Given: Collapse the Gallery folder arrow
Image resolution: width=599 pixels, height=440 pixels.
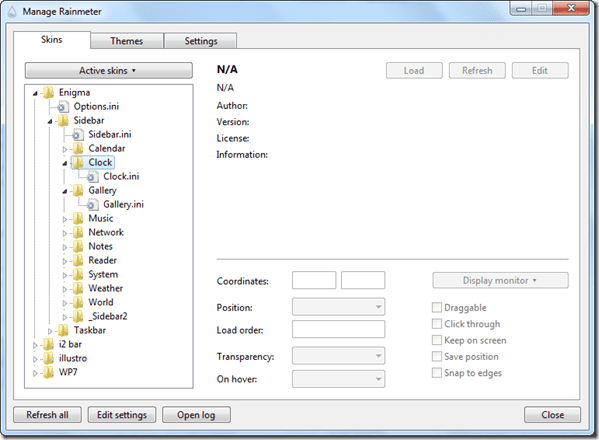Looking at the screenshot, I should pyautogui.click(x=65, y=191).
